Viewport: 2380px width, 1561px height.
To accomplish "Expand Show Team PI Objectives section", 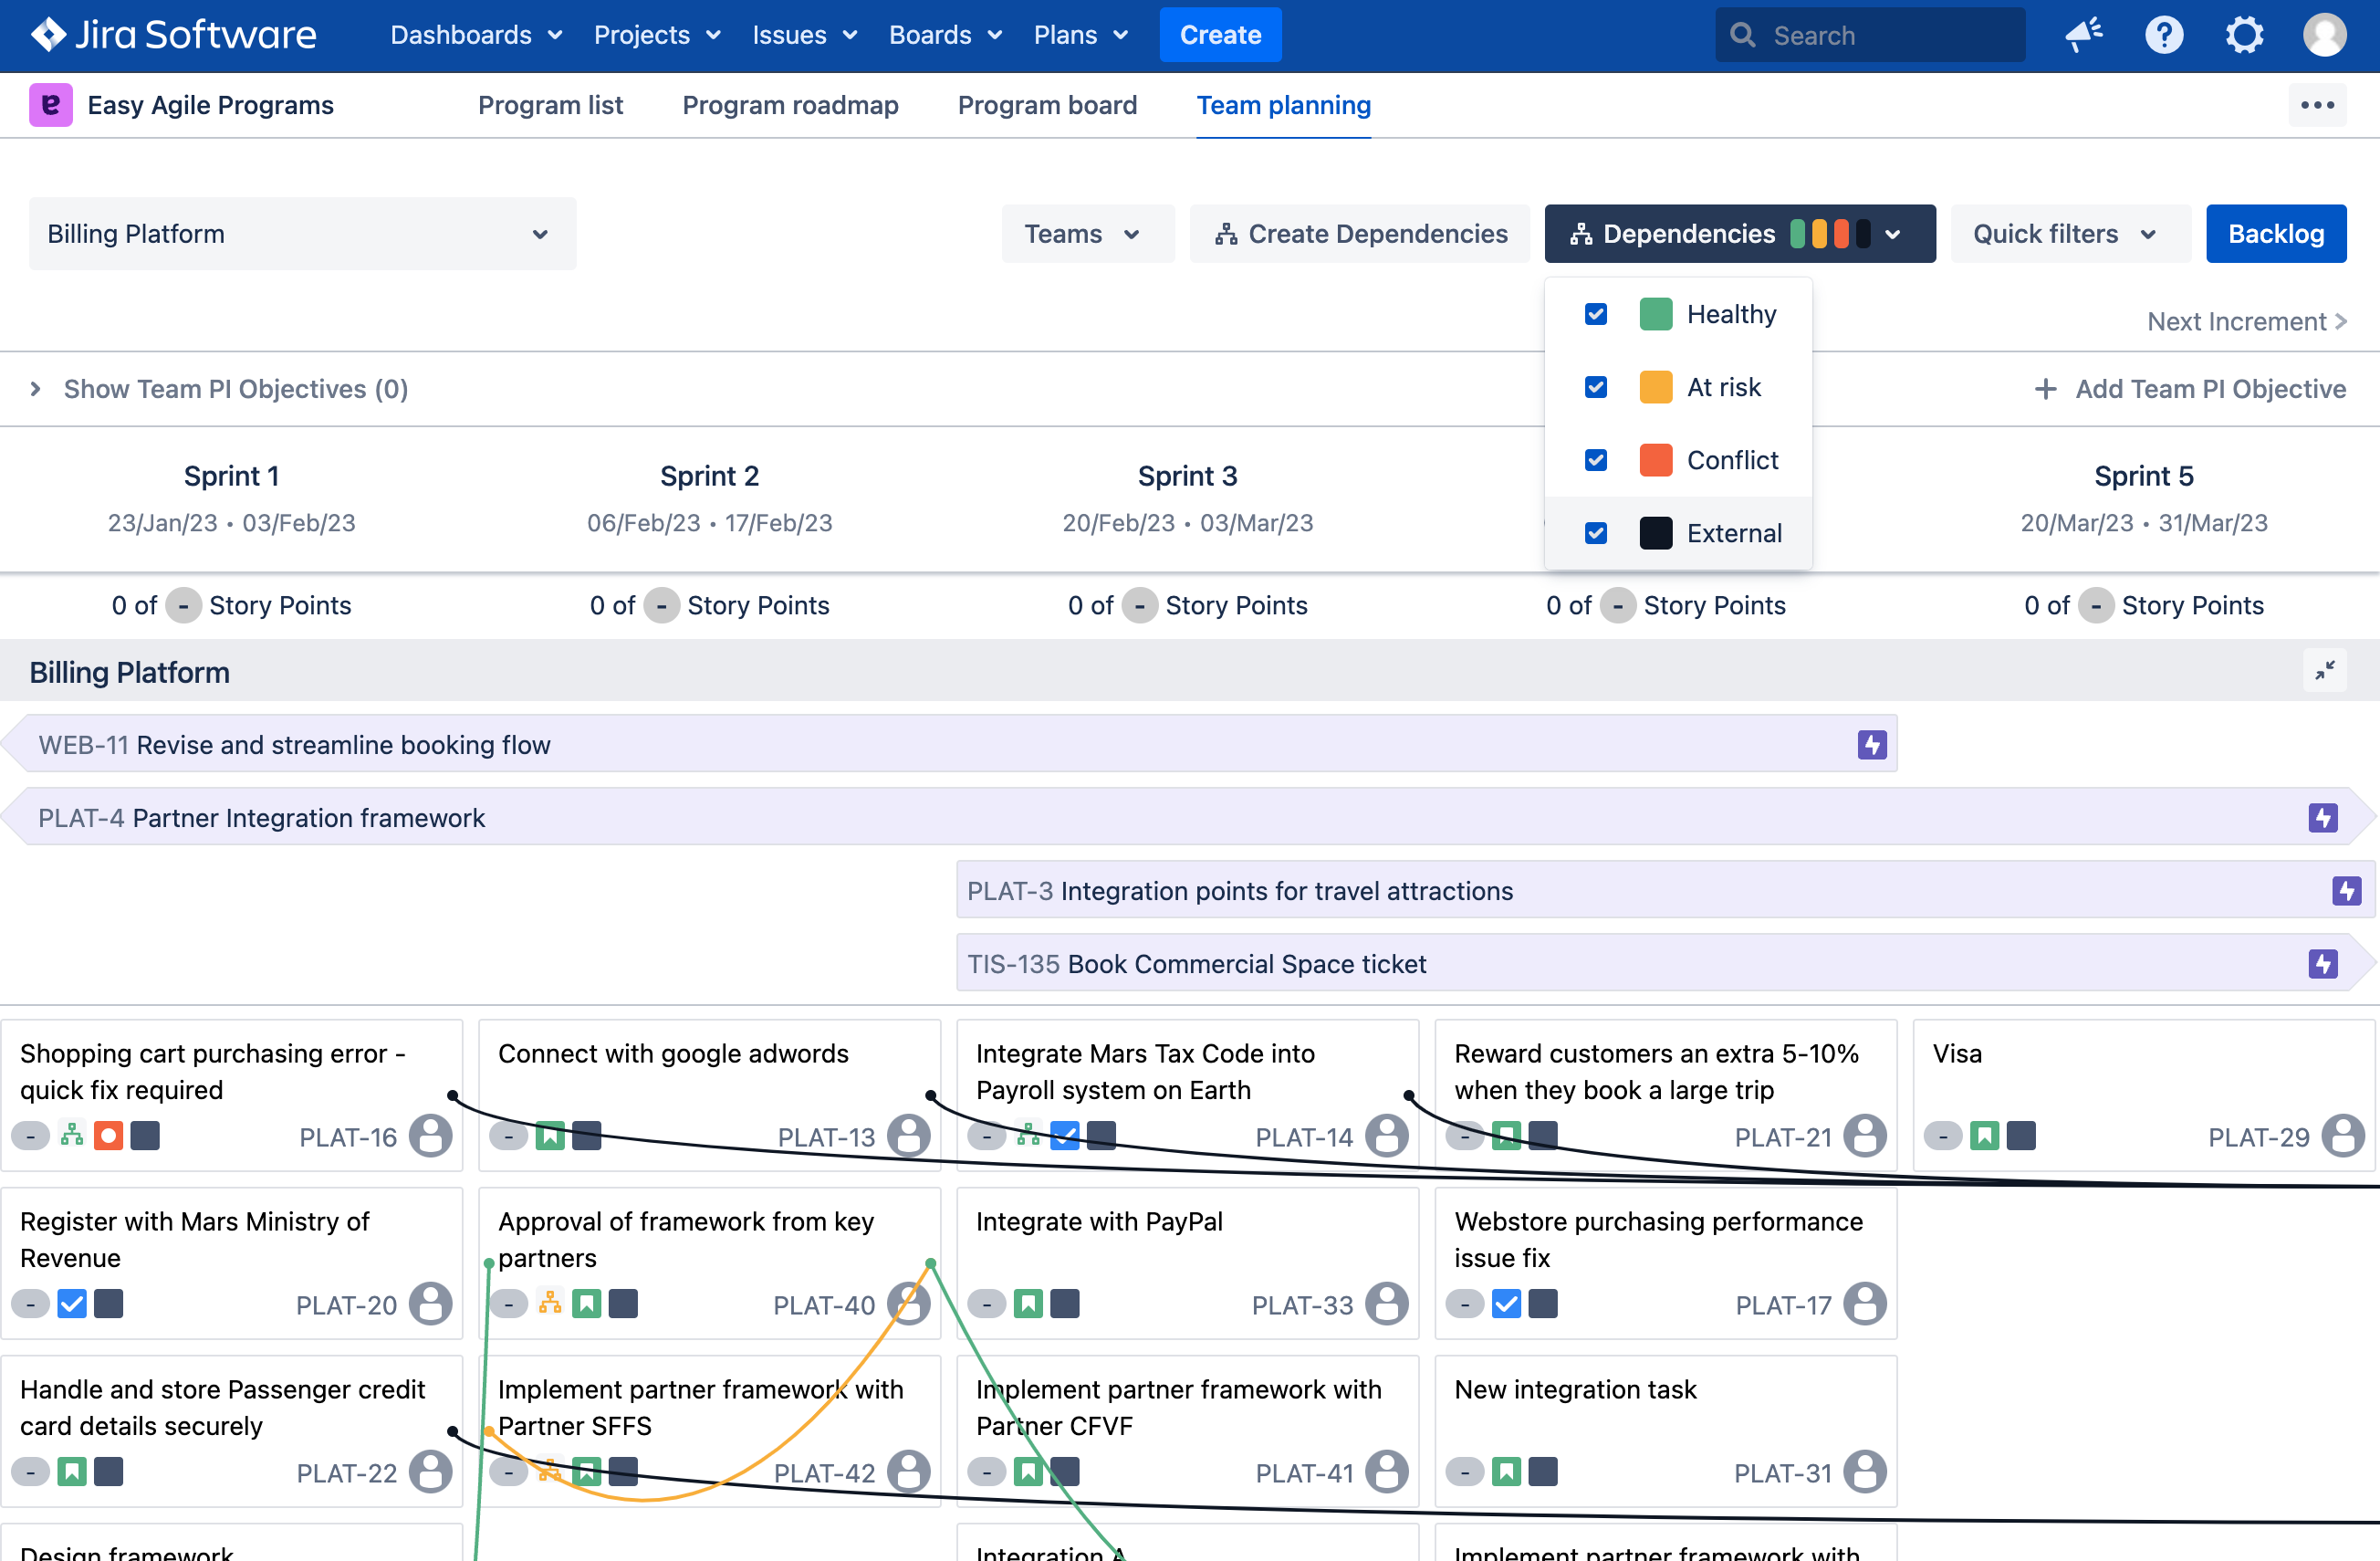I will click(x=219, y=389).
